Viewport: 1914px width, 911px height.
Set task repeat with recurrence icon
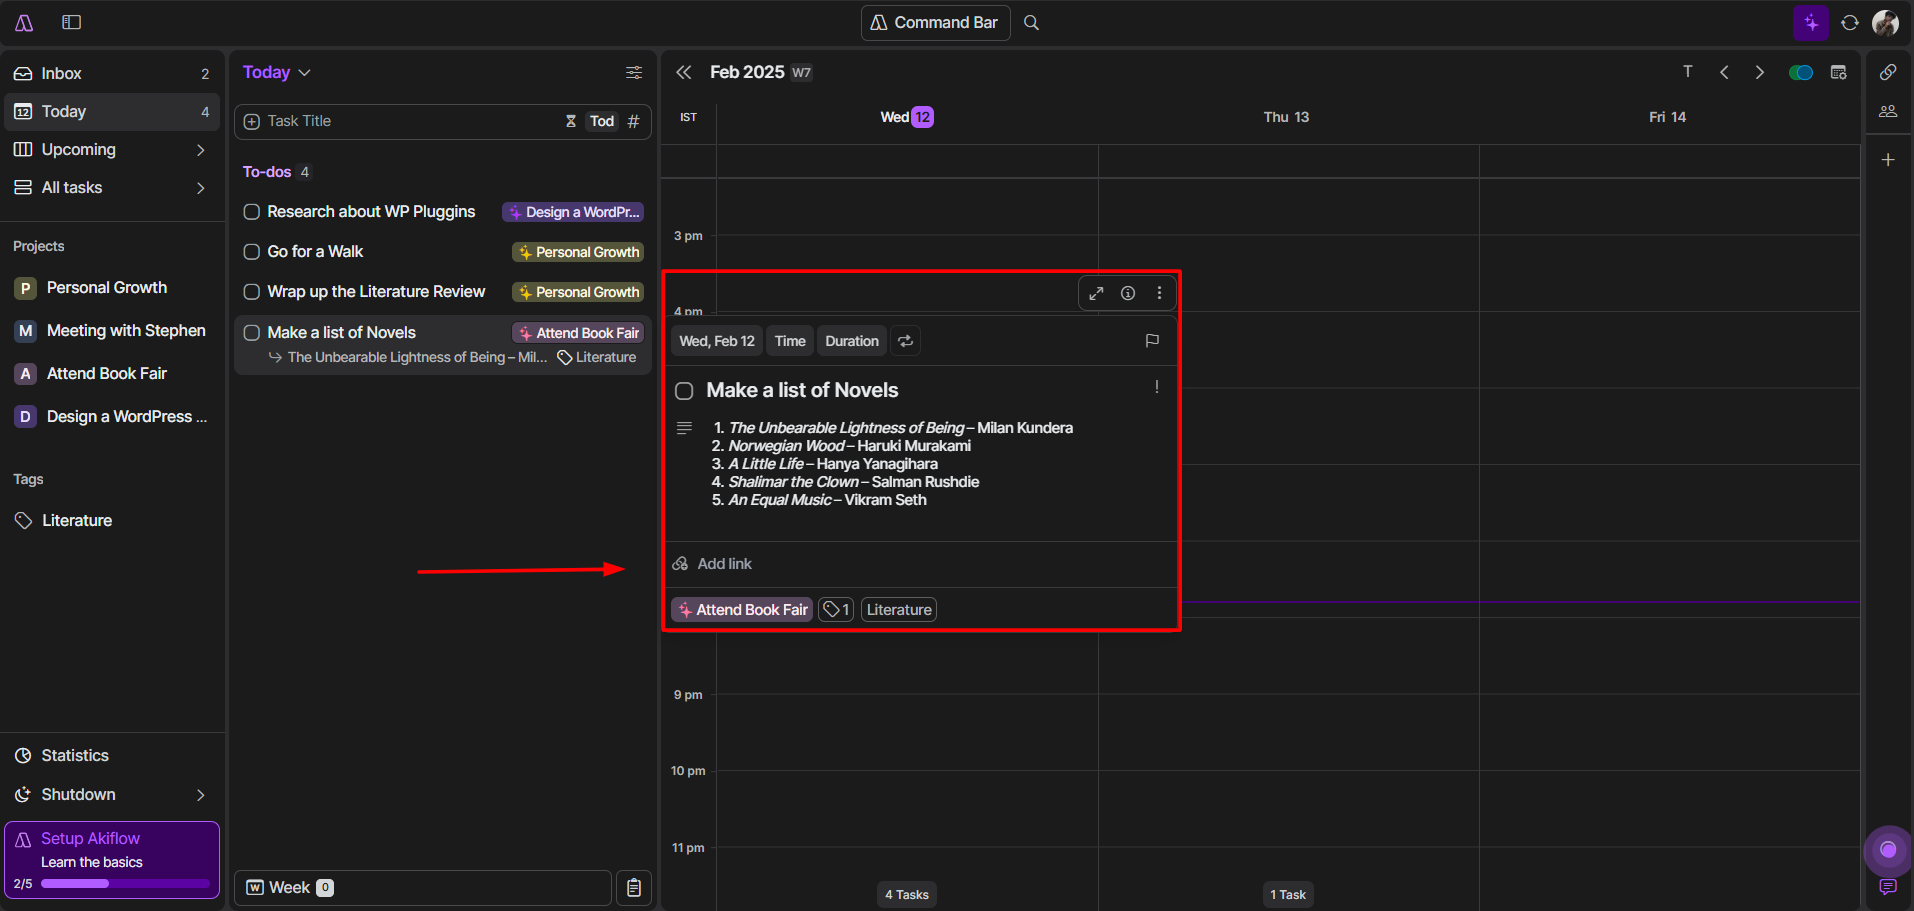click(x=905, y=341)
